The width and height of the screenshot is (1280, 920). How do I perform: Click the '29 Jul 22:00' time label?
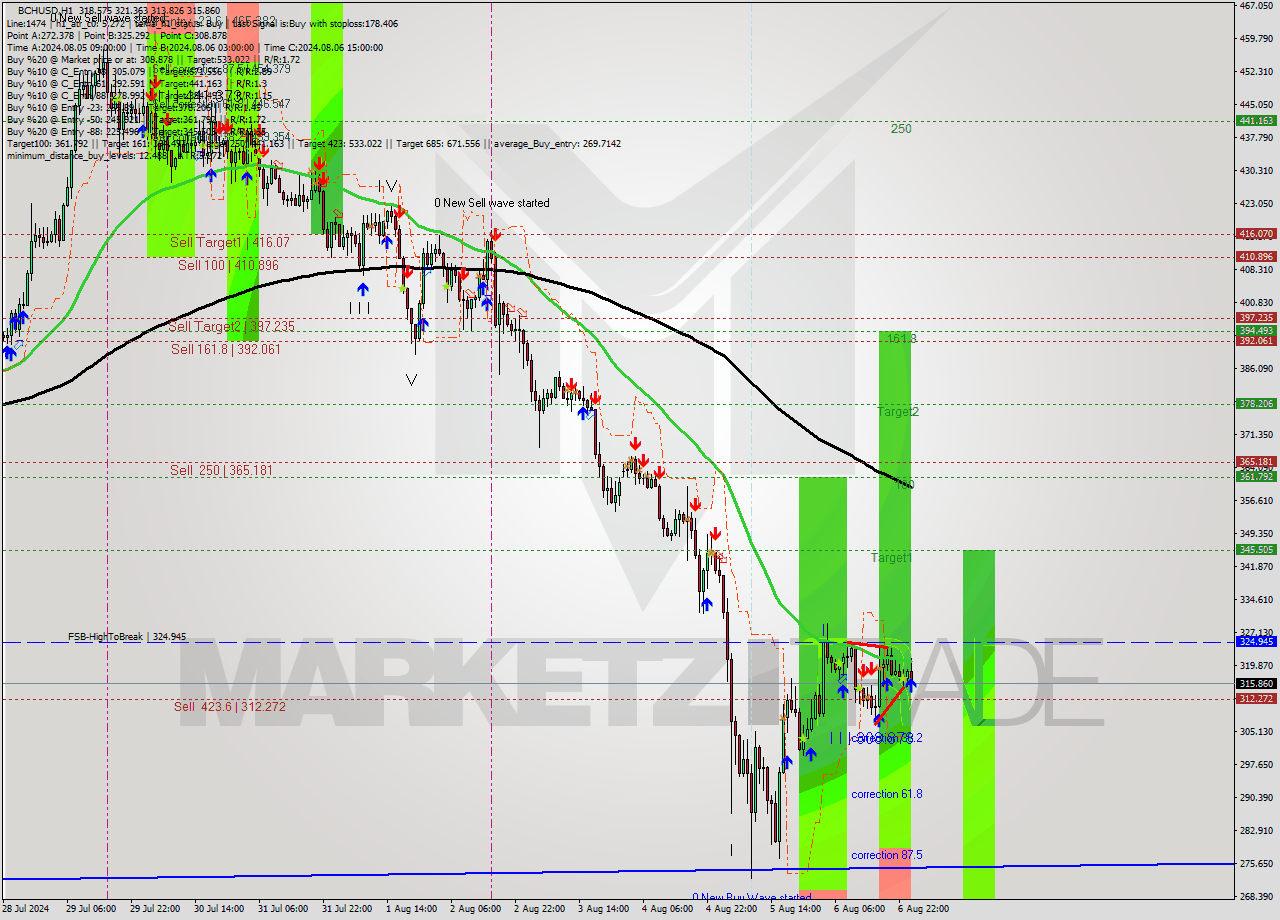coord(156,910)
